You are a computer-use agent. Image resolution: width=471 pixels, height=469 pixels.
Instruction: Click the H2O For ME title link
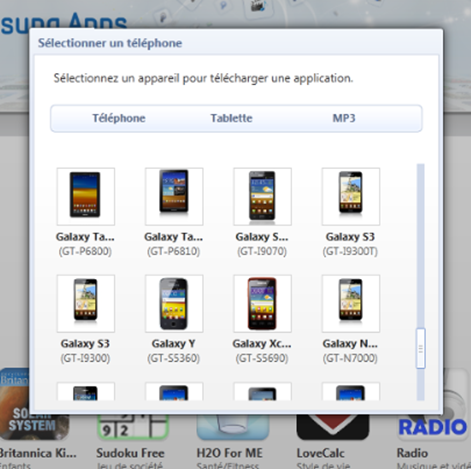coord(230,453)
